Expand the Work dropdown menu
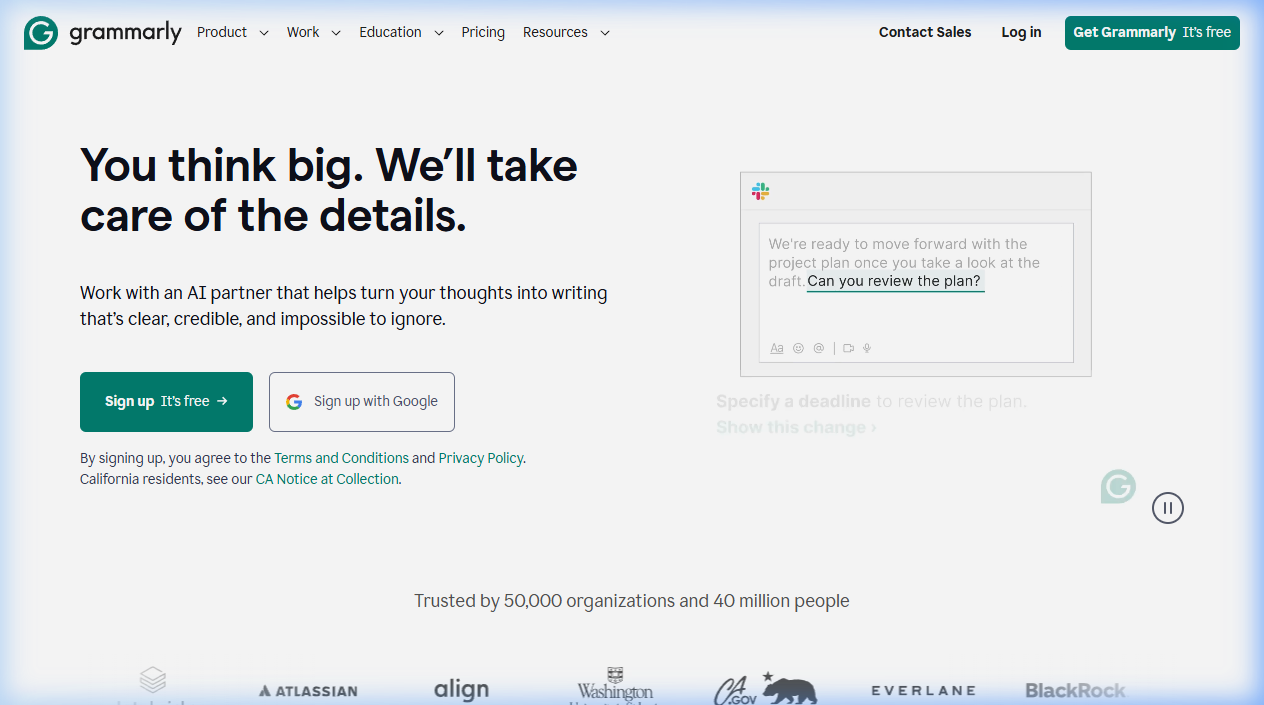 click(313, 32)
